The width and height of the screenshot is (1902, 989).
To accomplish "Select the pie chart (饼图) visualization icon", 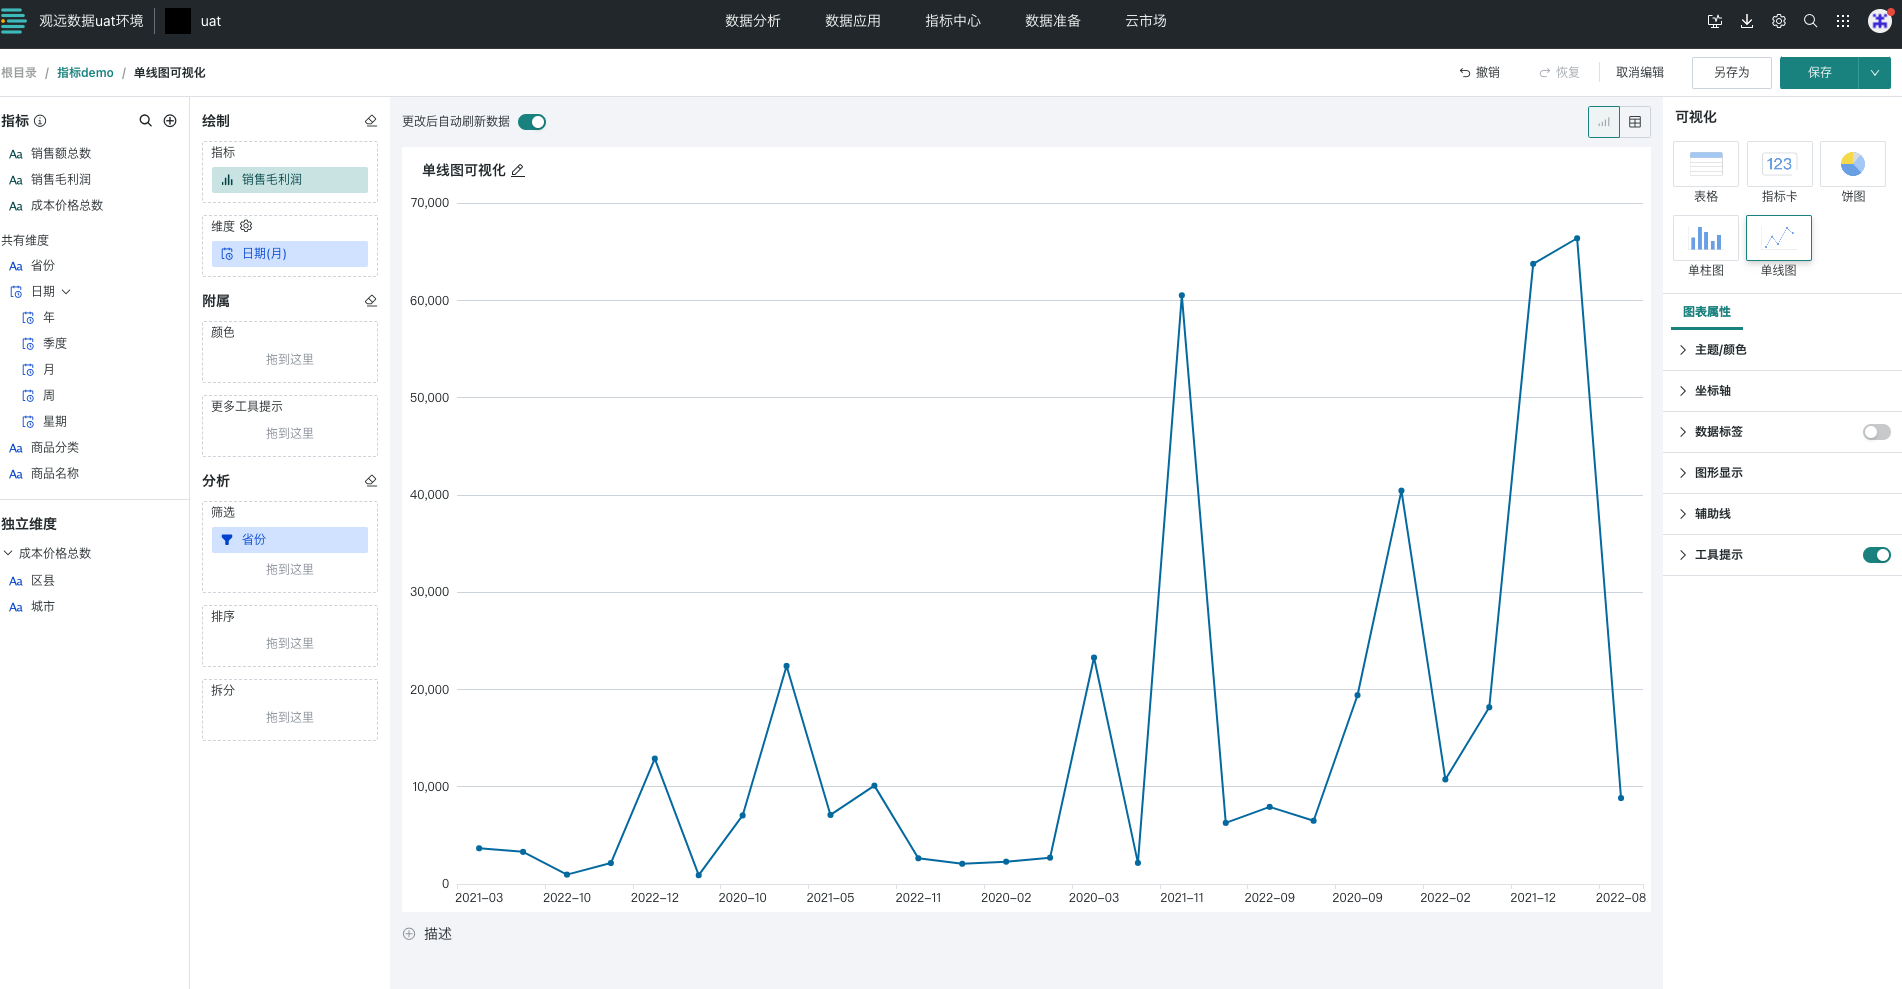I will click(x=1852, y=165).
